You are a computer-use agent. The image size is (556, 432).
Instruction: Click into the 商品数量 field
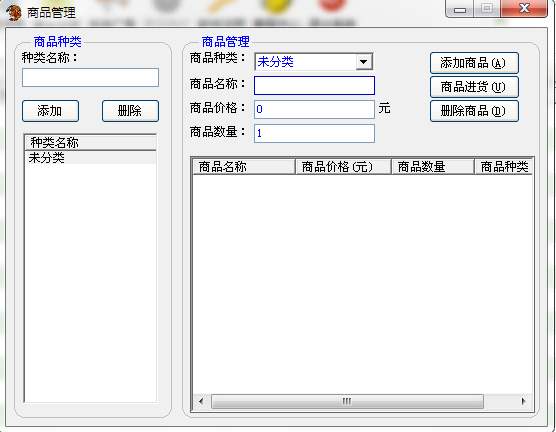click(314, 133)
